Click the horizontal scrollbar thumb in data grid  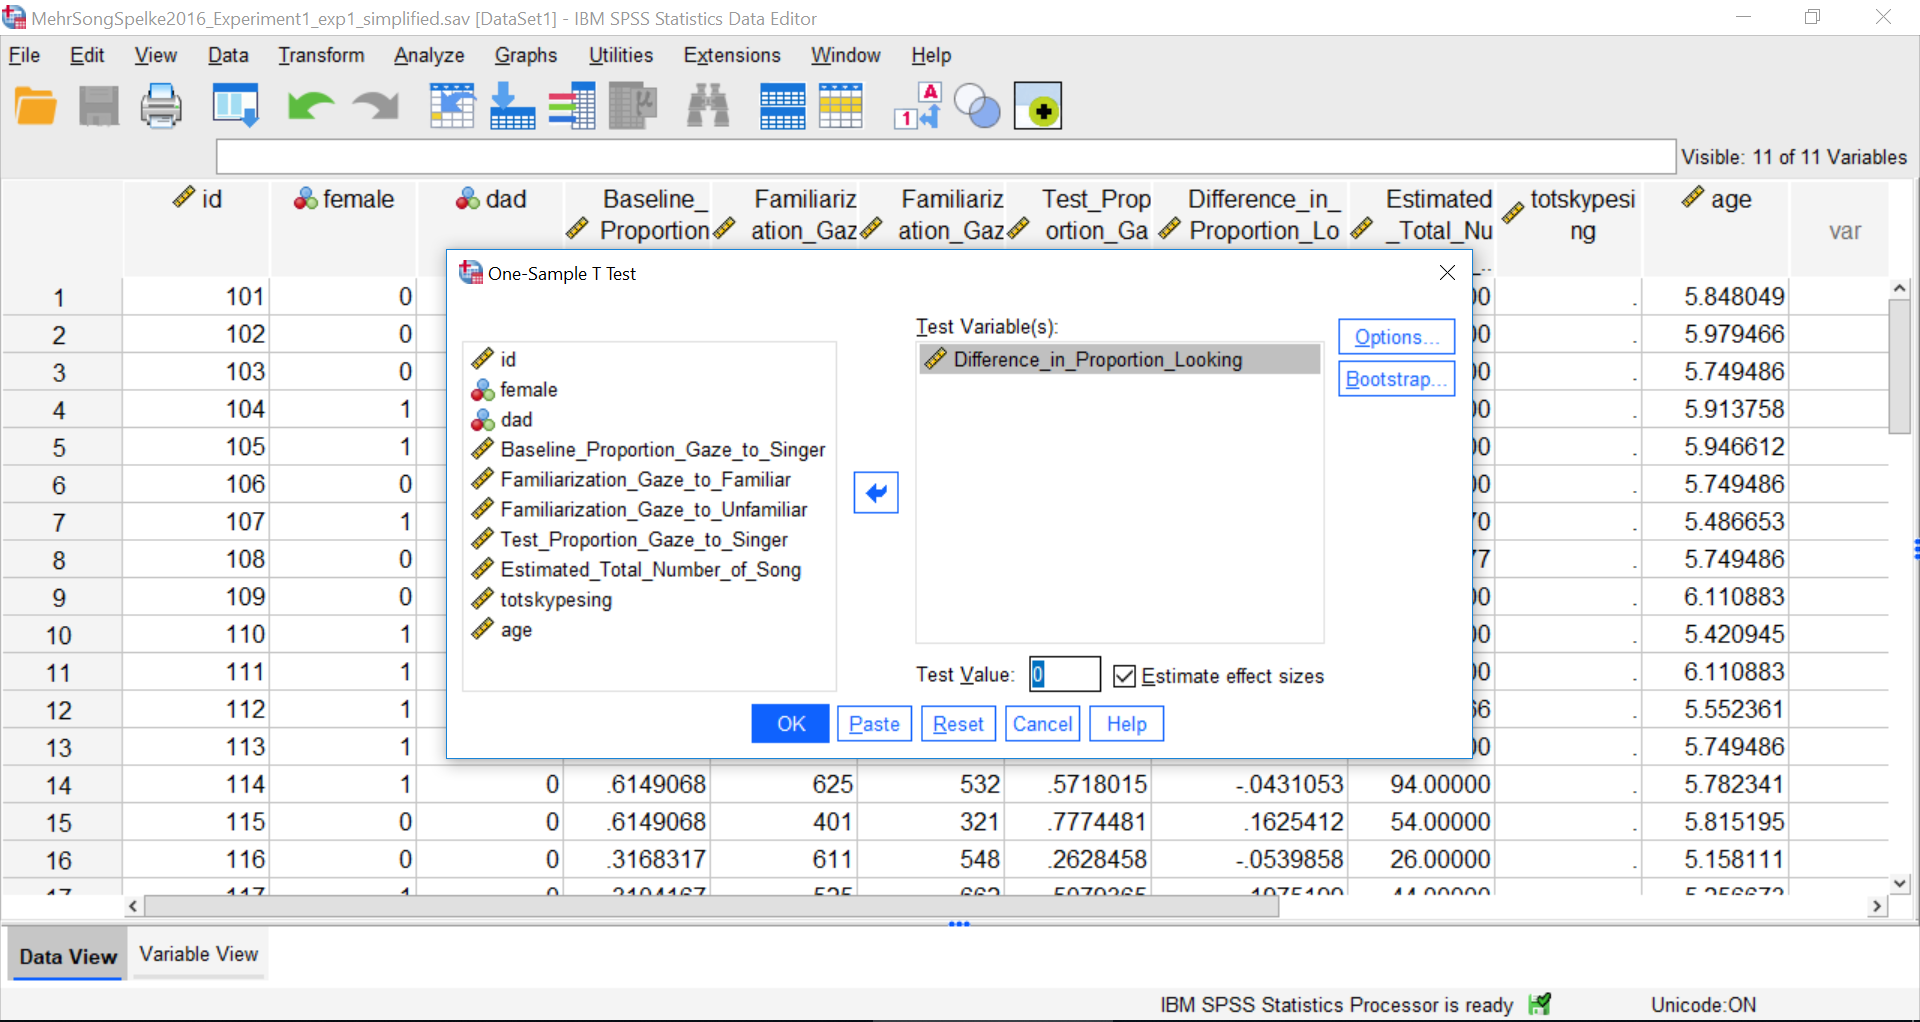[x=712, y=906]
